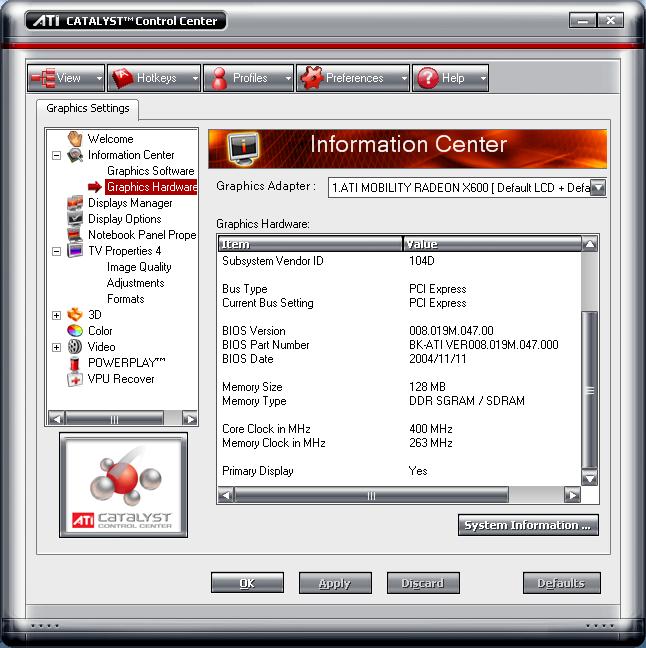The height and width of the screenshot is (648, 646).
Task: Click the Discard button
Action: (x=423, y=583)
